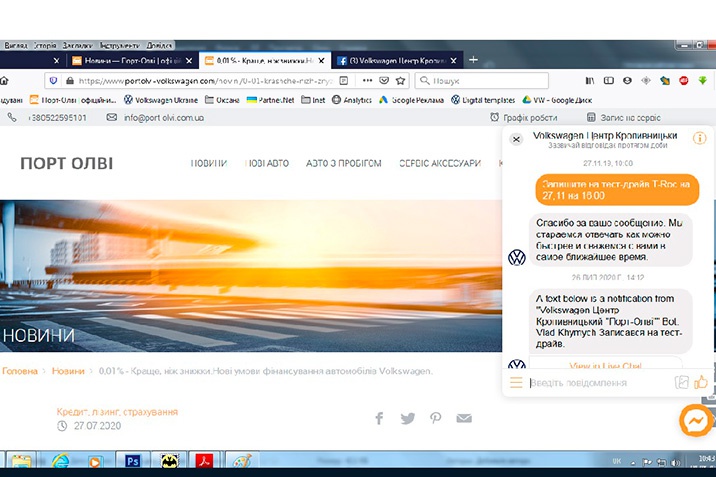Share article via email envelope icon
Image resolution: width=716 pixels, height=477 pixels.
464,418
